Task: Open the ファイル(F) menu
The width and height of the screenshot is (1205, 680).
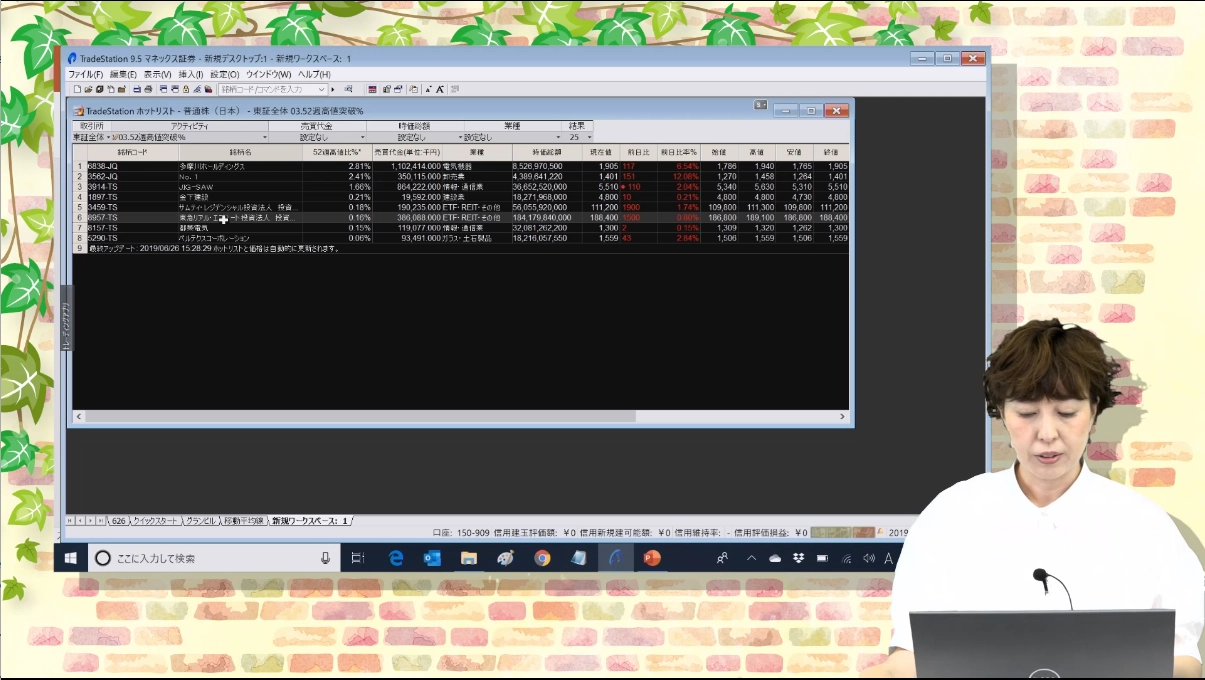Action: [x=85, y=74]
